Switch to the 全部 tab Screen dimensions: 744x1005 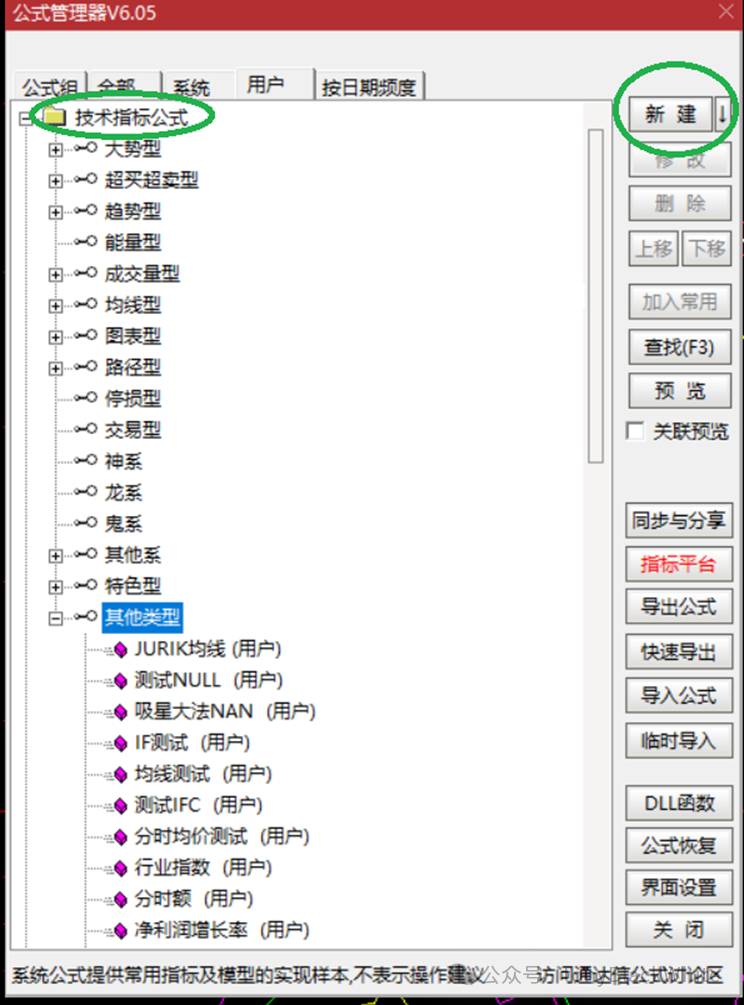click(124, 86)
